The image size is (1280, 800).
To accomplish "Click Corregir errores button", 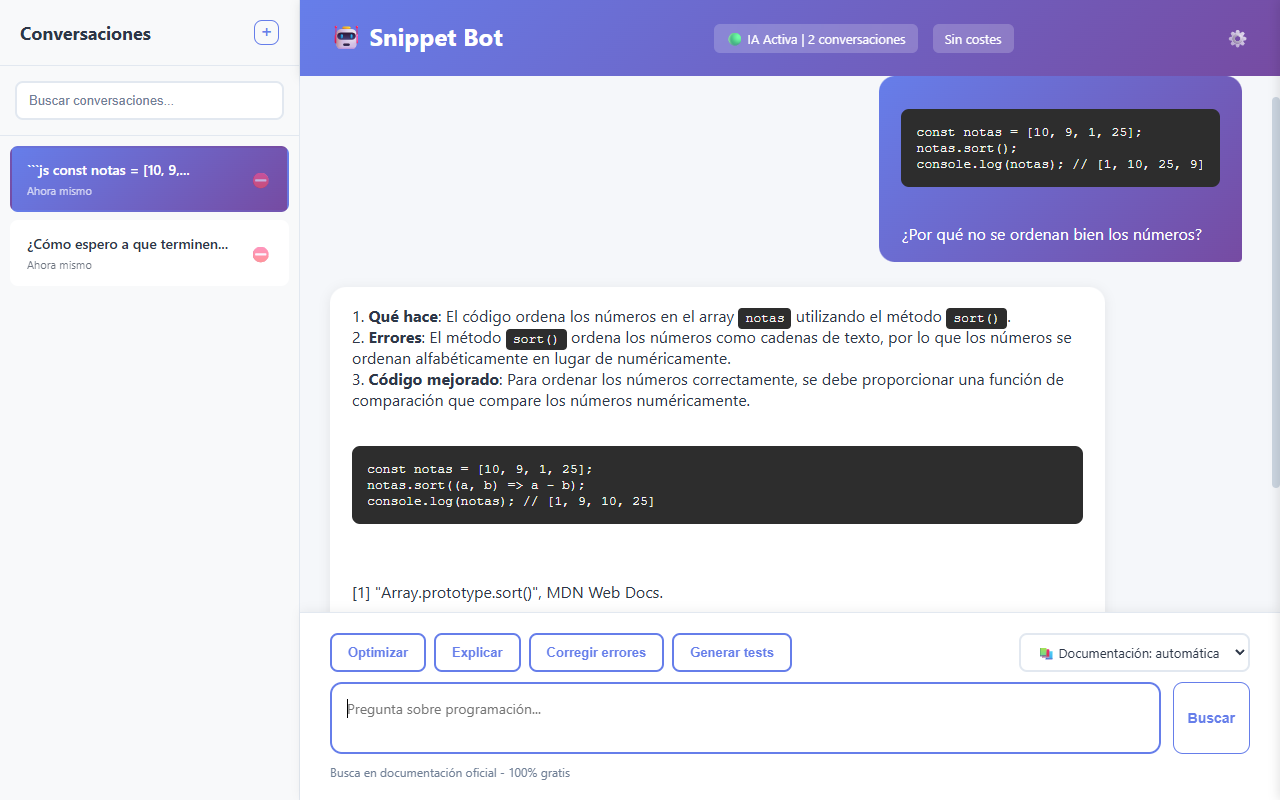I will pos(596,652).
